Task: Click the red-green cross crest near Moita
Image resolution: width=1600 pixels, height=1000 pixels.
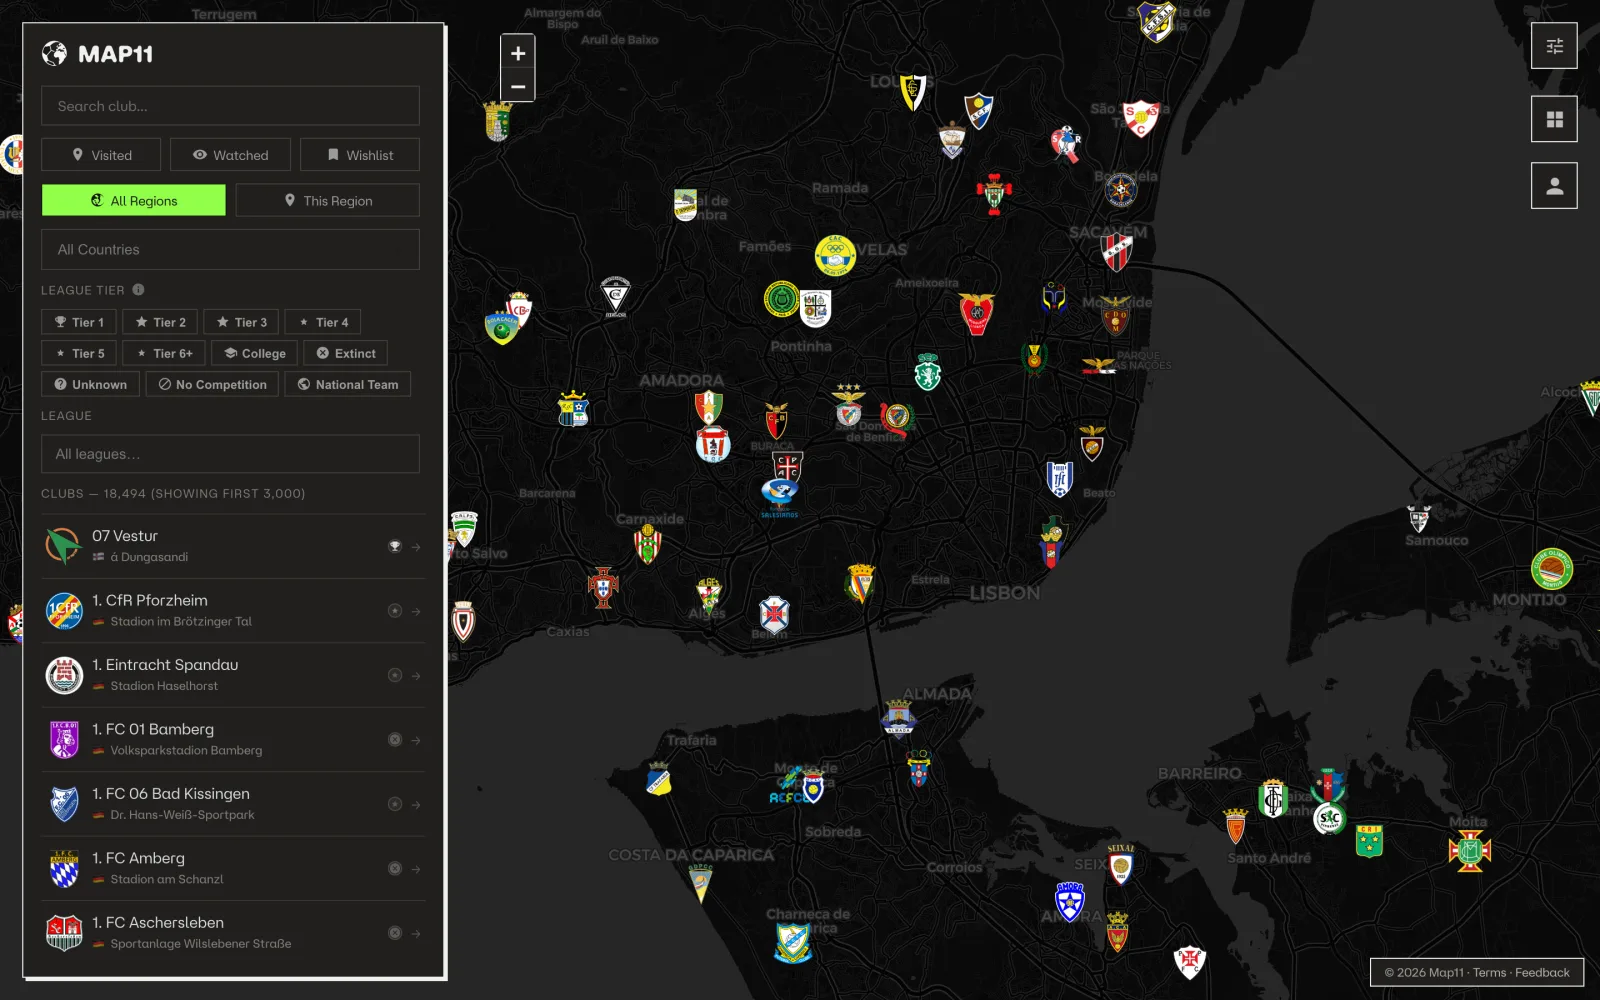Action: 1469,851
